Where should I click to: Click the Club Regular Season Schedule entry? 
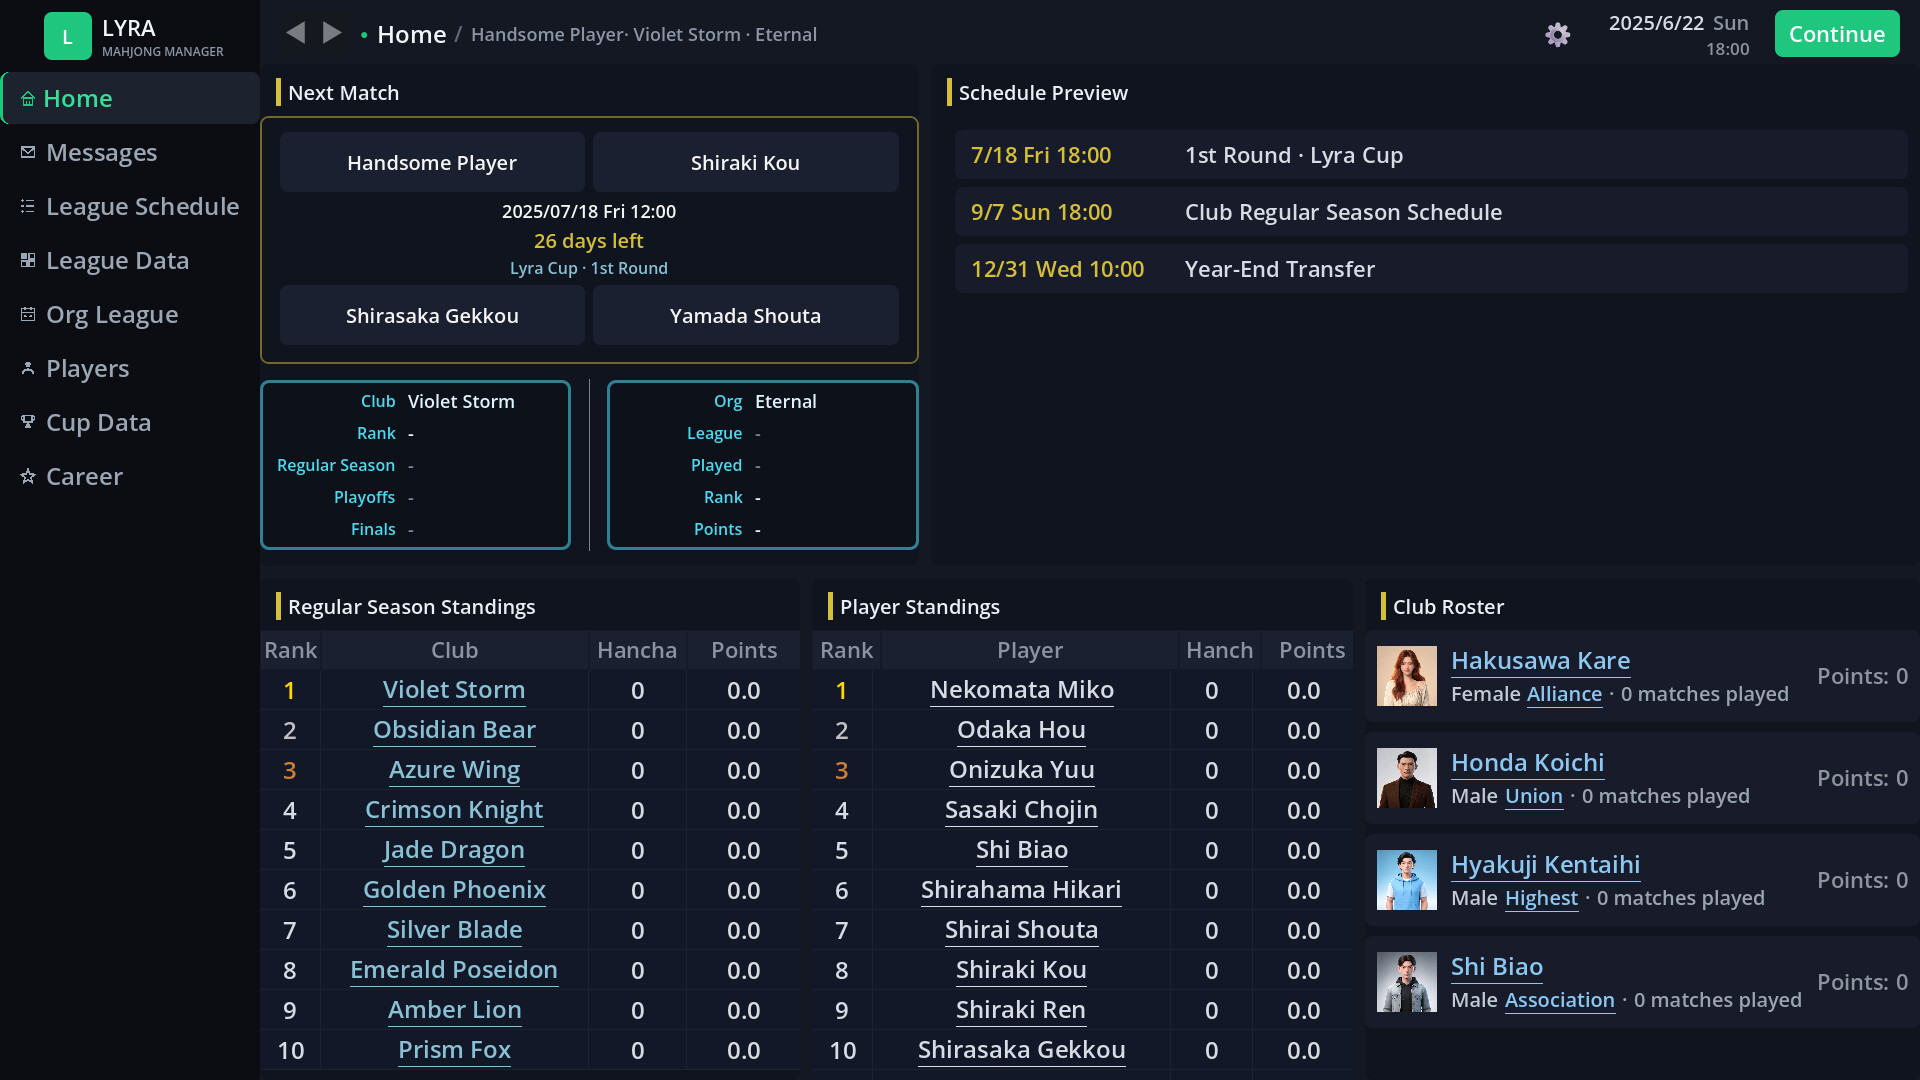(1431, 212)
